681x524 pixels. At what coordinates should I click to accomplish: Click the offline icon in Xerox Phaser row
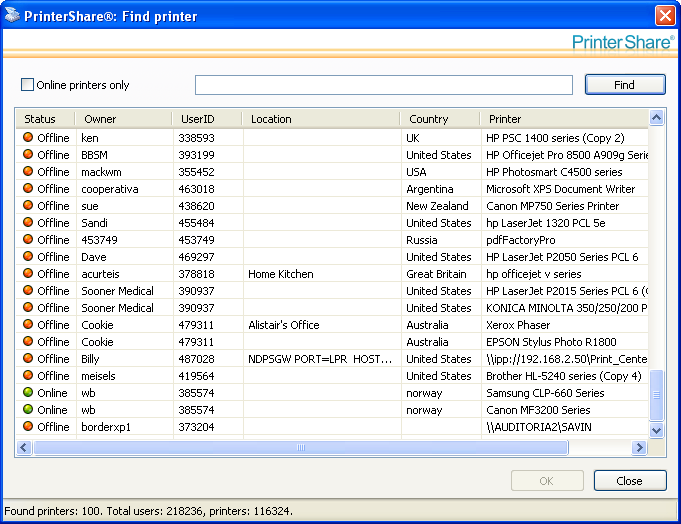(28, 324)
